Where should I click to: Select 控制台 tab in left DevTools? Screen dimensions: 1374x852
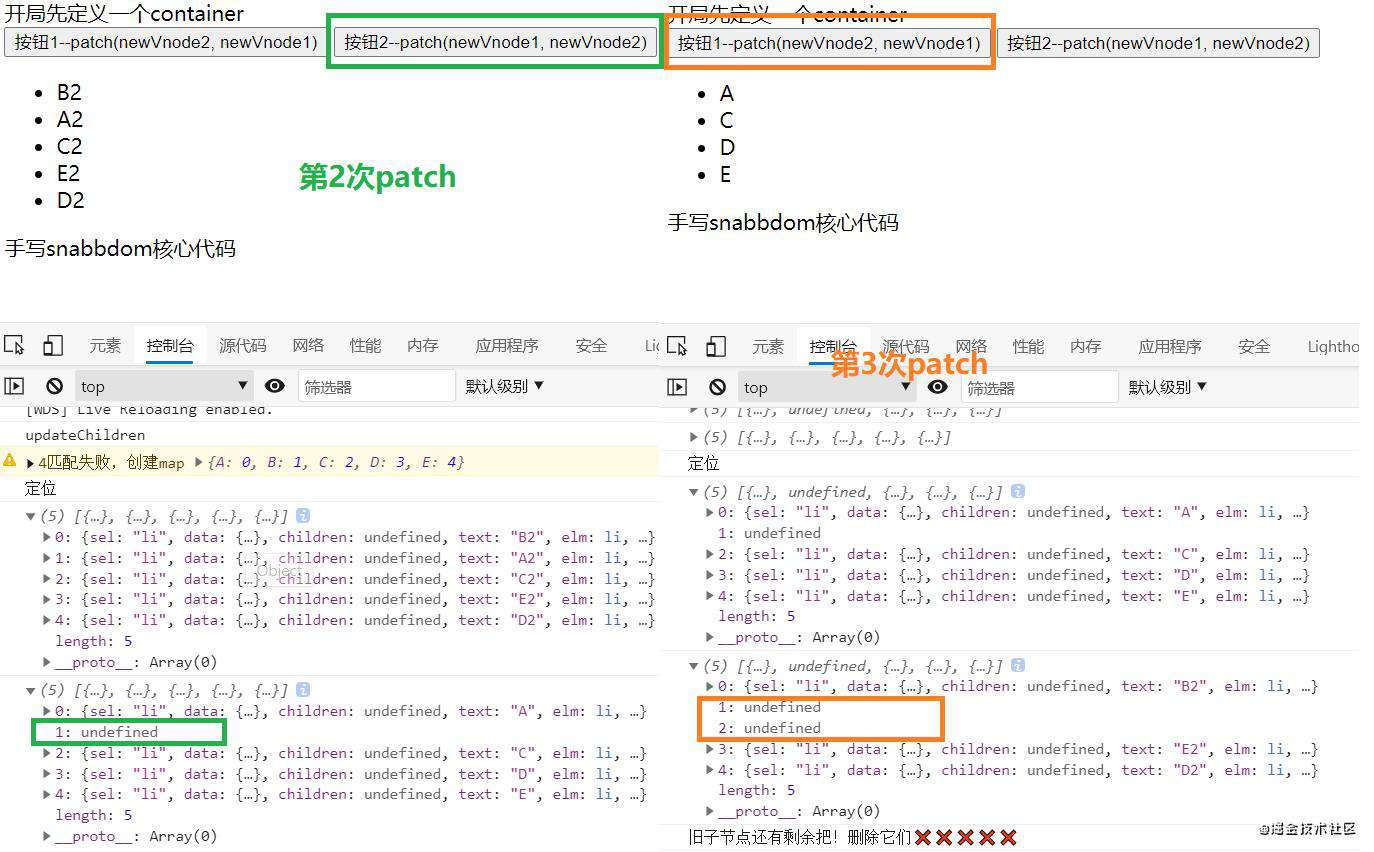point(170,345)
